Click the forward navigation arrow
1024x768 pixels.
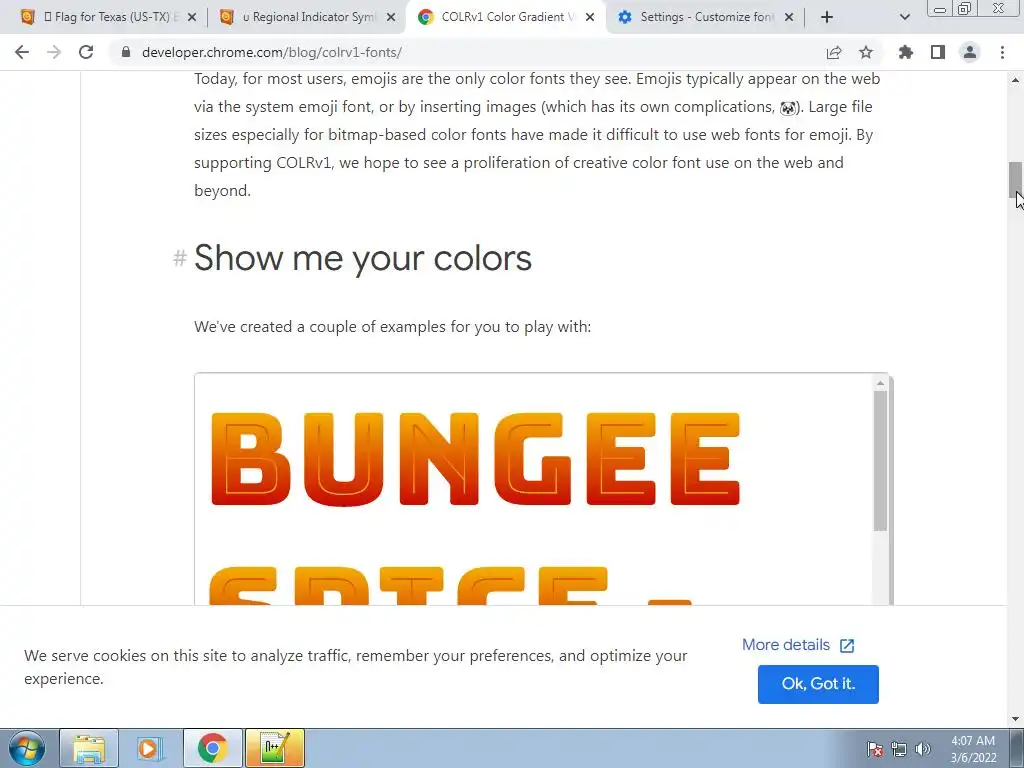pos(54,52)
